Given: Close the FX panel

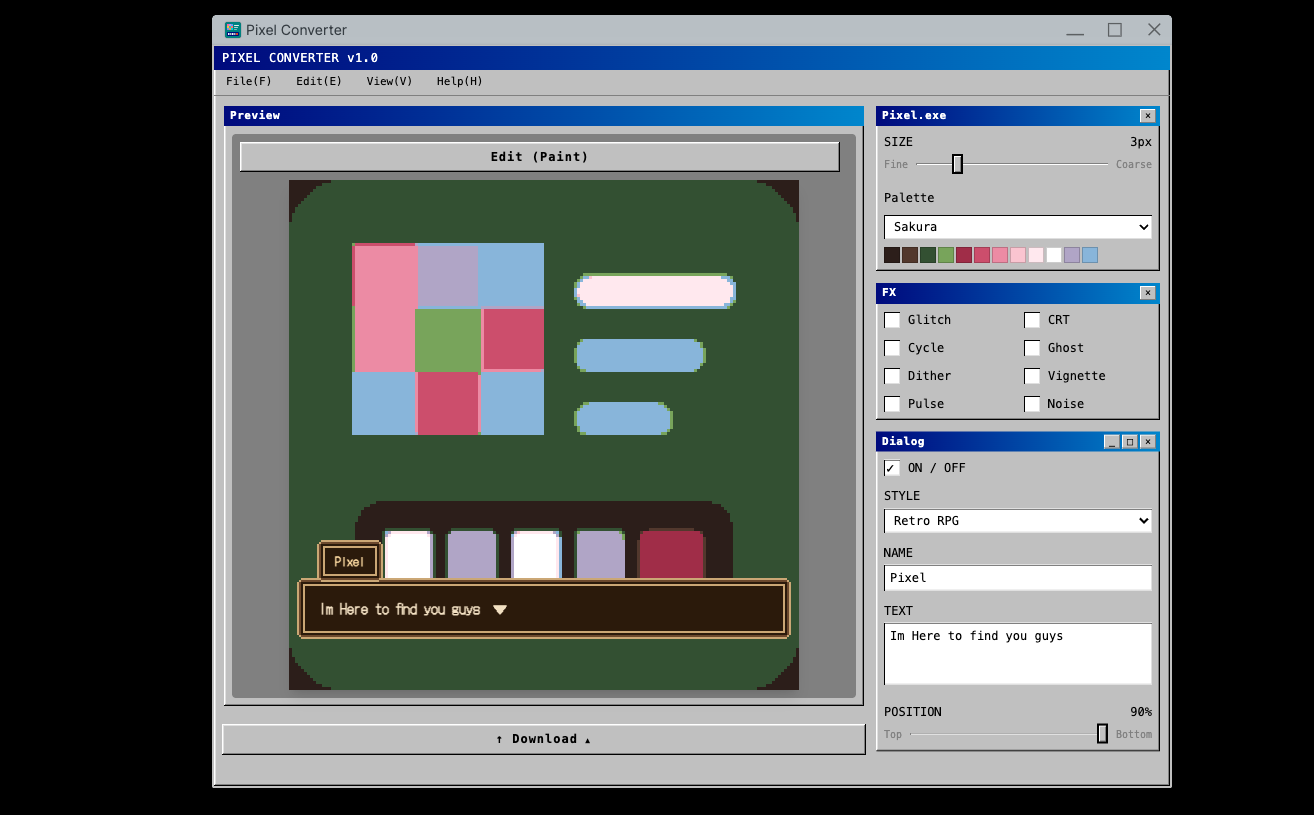Looking at the screenshot, I should click(1147, 293).
